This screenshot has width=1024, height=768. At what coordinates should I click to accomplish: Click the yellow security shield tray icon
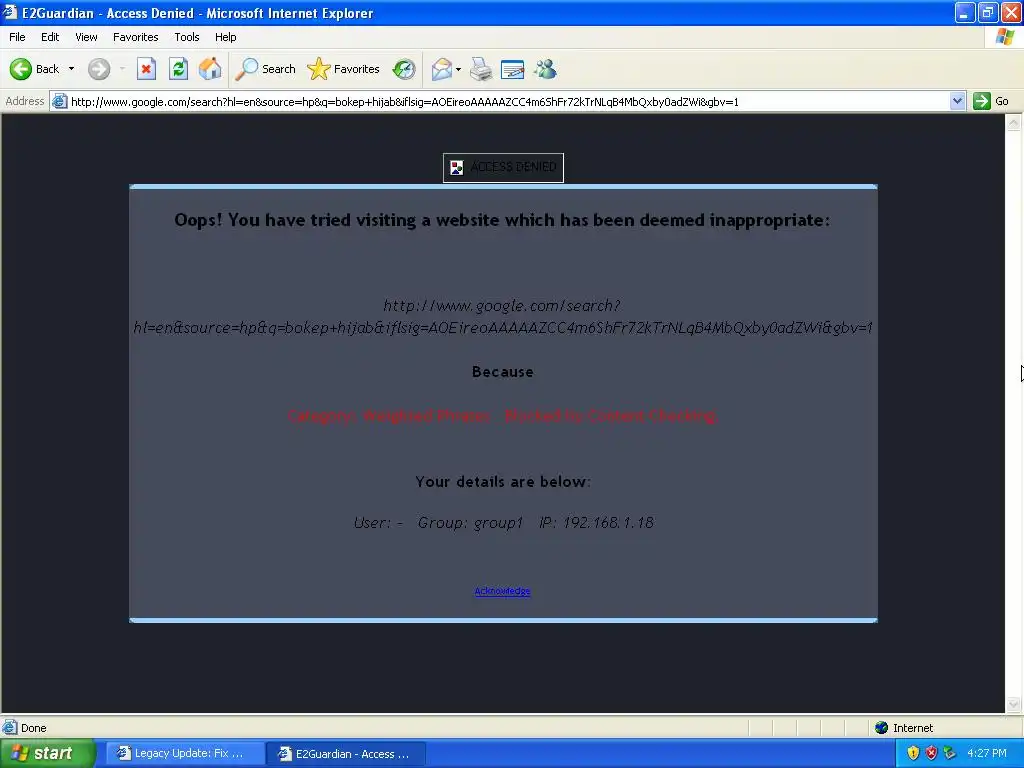coord(913,754)
